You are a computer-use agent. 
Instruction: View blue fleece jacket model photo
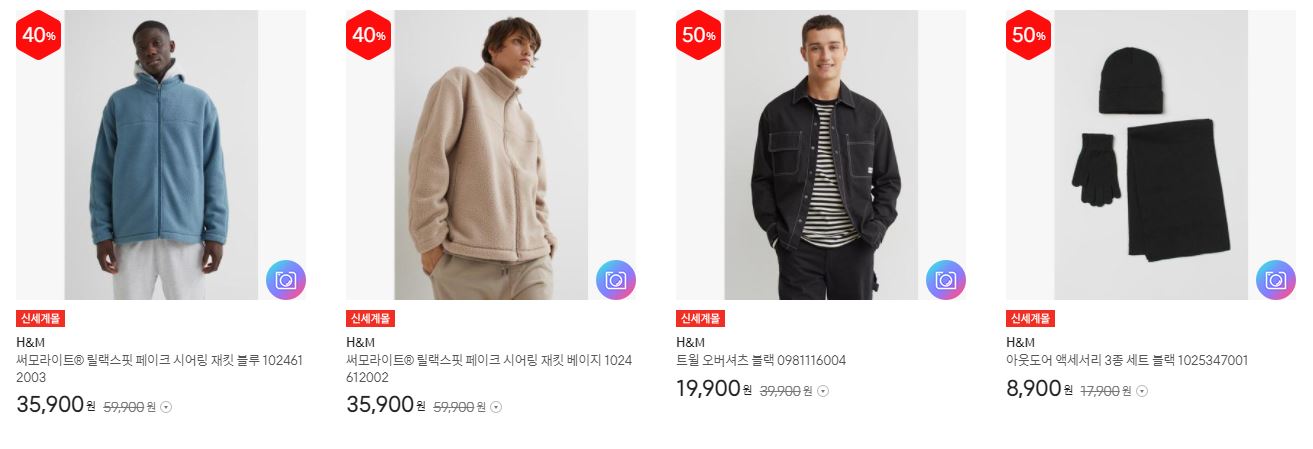[x=161, y=155]
